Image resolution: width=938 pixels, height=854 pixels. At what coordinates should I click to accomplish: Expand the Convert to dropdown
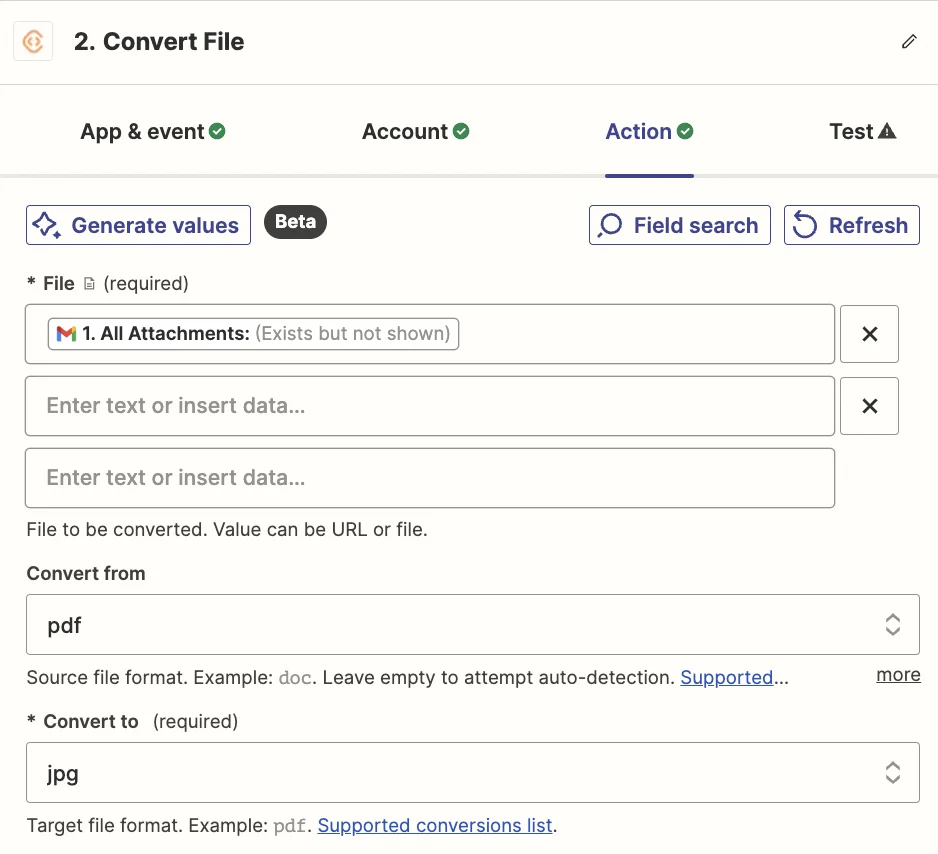(x=472, y=772)
